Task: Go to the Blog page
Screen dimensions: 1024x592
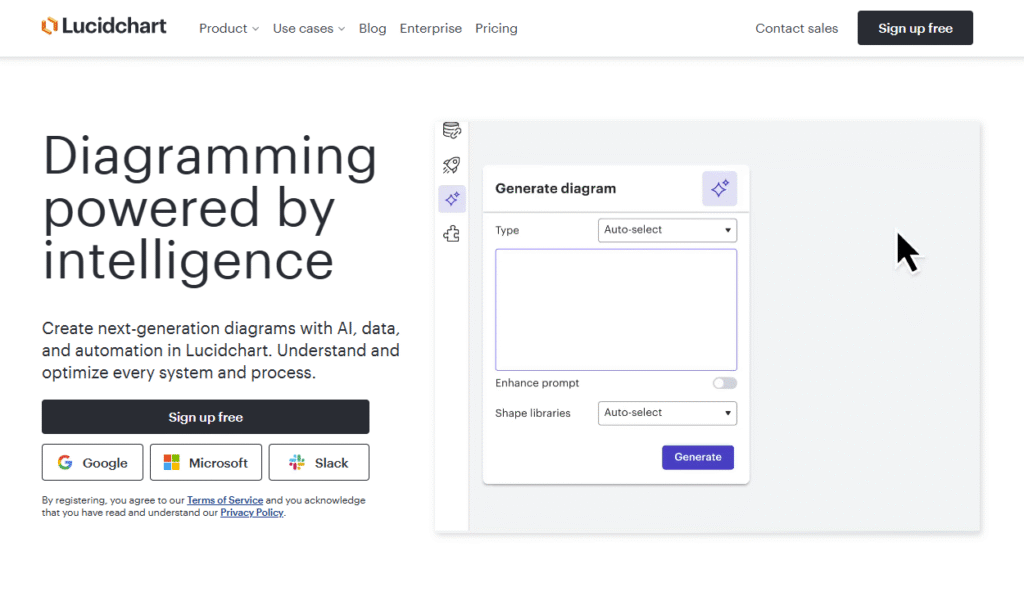Action: coord(372,28)
